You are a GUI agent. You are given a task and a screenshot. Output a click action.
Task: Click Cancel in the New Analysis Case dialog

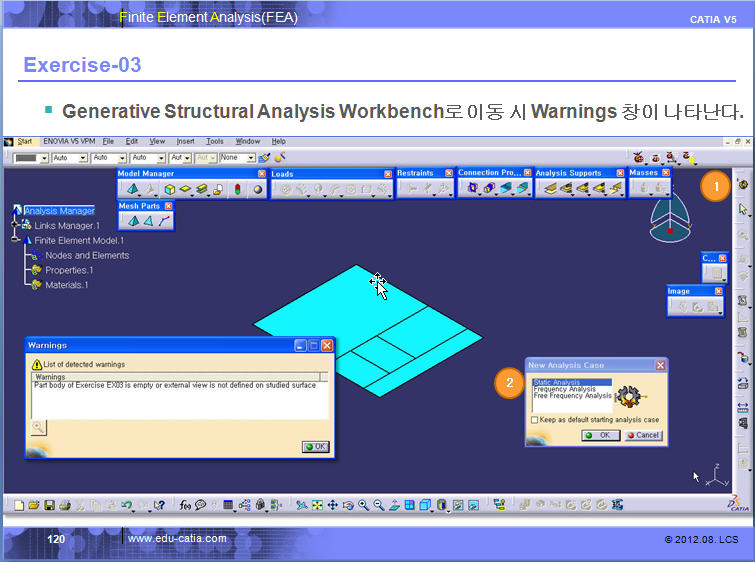(x=643, y=435)
